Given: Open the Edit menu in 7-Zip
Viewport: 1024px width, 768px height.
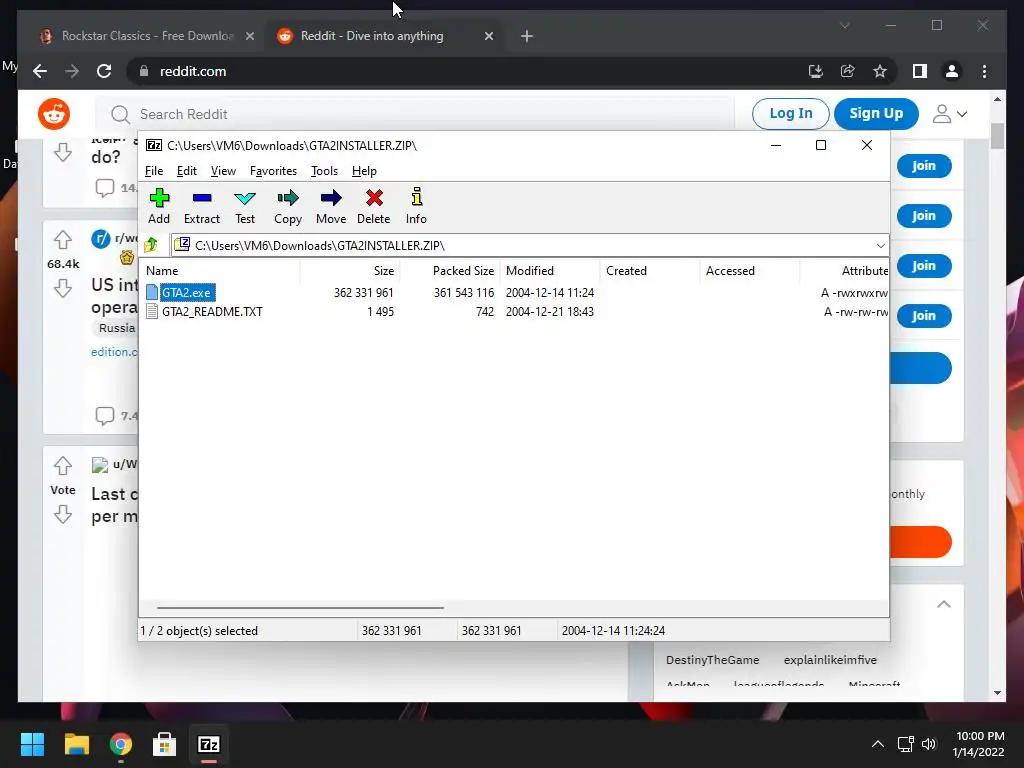Looking at the screenshot, I should click(x=187, y=171).
